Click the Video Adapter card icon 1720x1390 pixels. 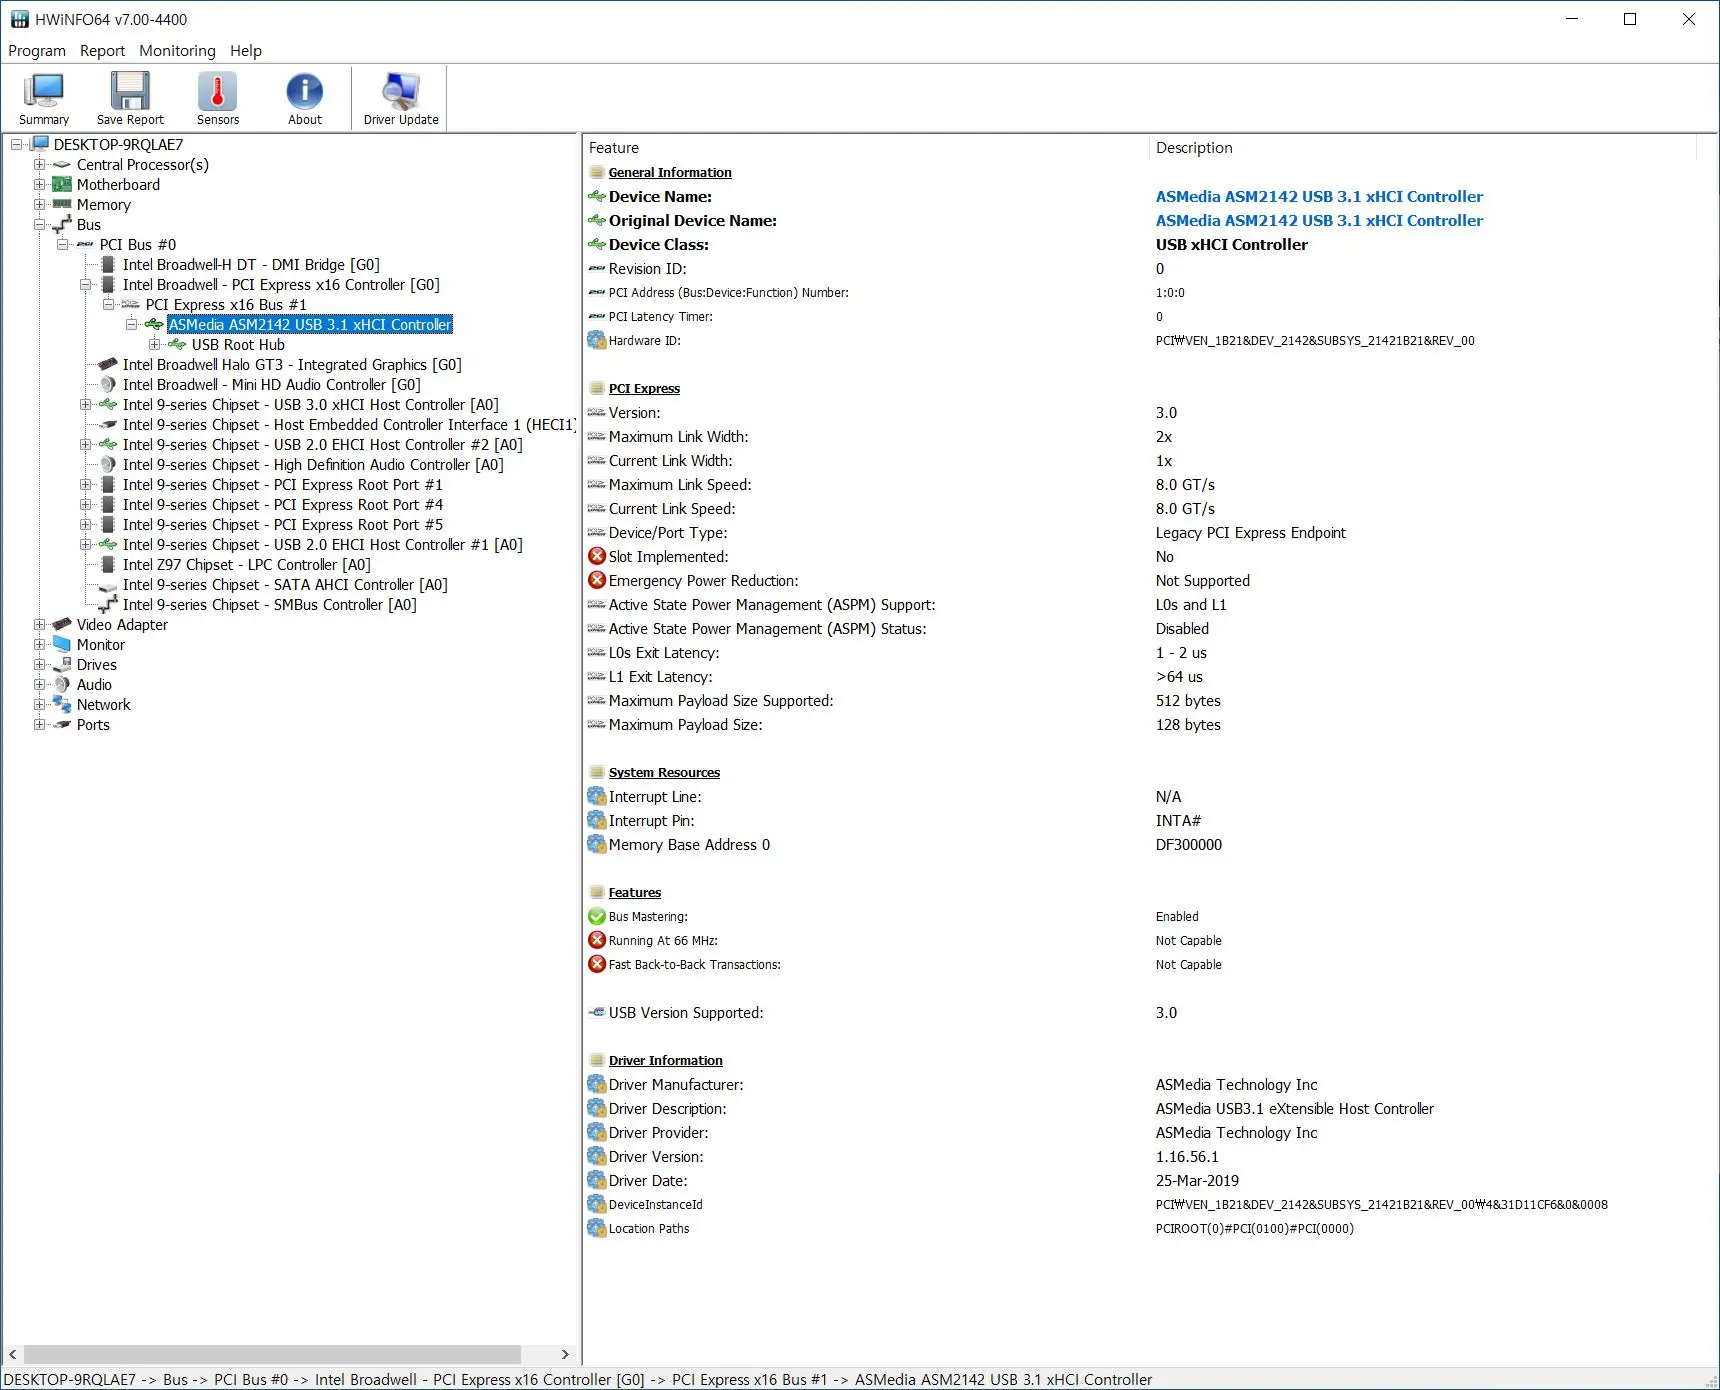tap(62, 624)
